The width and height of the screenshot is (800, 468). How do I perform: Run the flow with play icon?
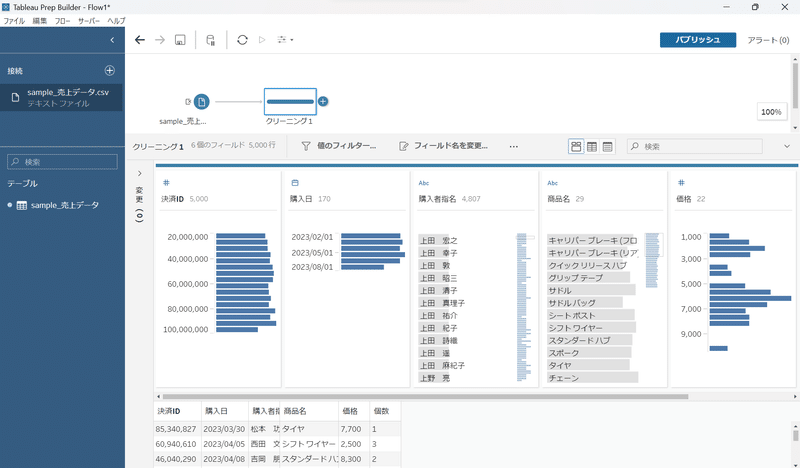262,40
